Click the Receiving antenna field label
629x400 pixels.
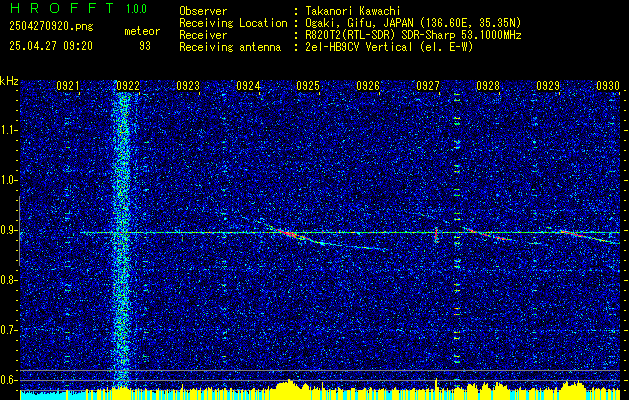(x=230, y=47)
